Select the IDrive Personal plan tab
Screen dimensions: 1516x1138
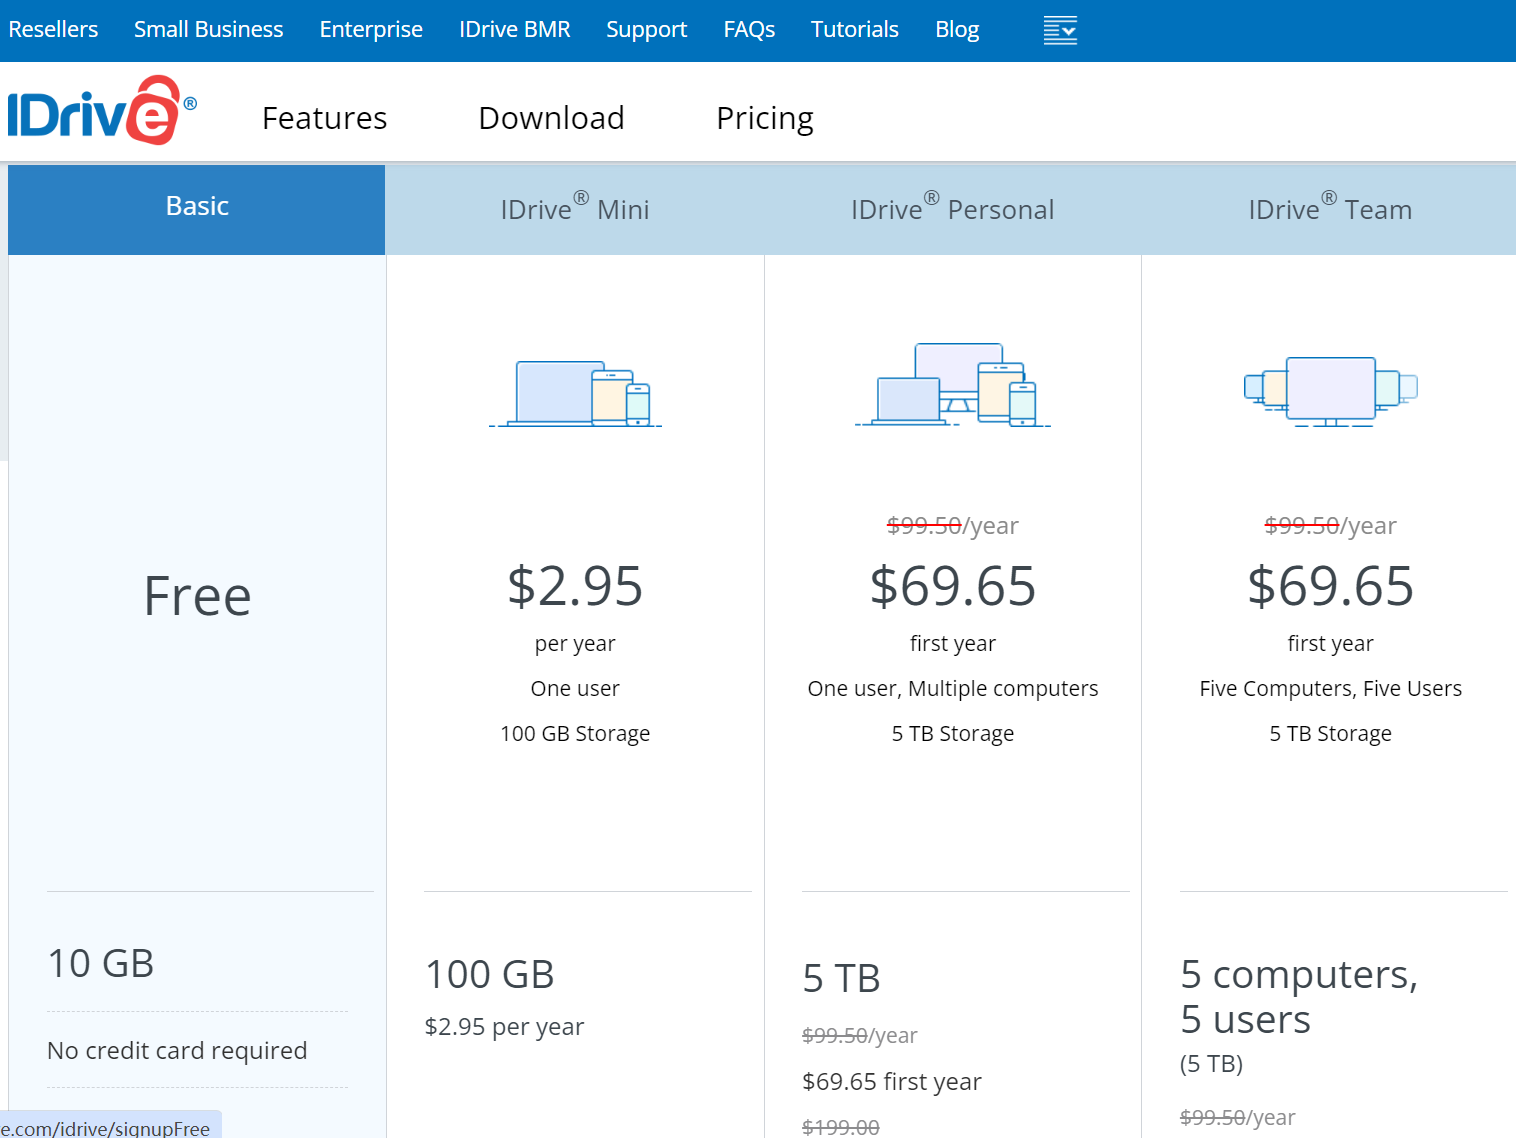(952, 209)
